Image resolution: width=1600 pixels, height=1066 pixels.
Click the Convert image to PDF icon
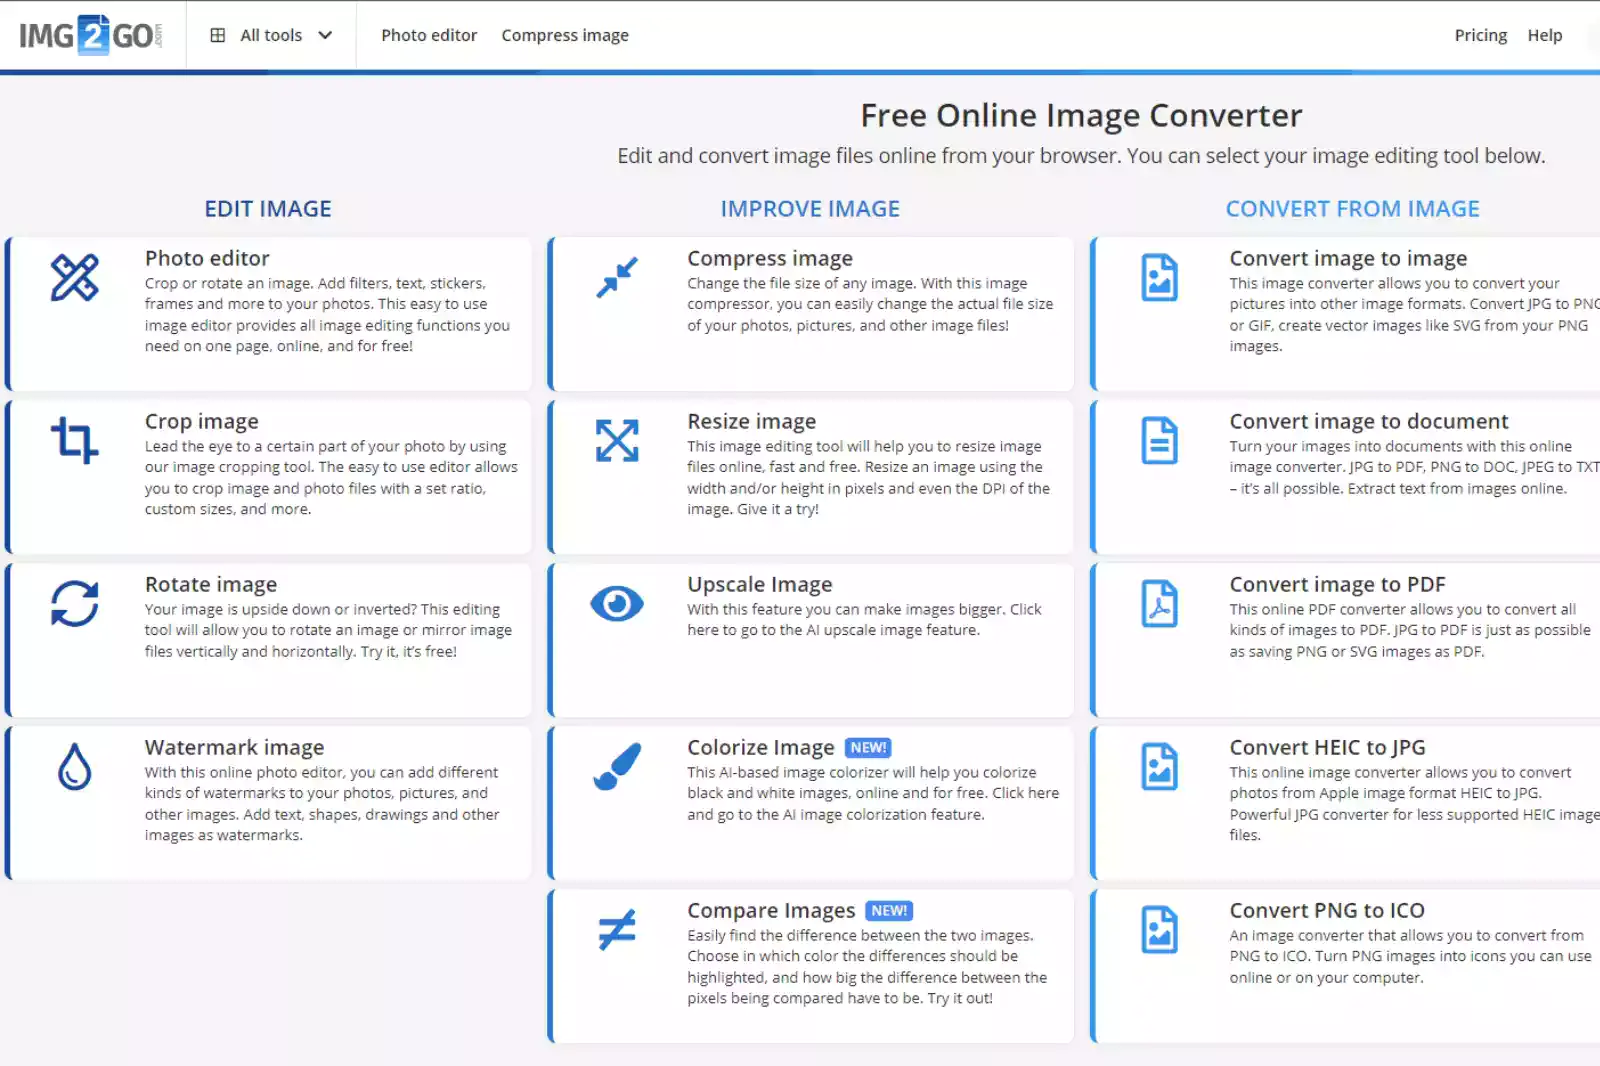click(1159, 603)
